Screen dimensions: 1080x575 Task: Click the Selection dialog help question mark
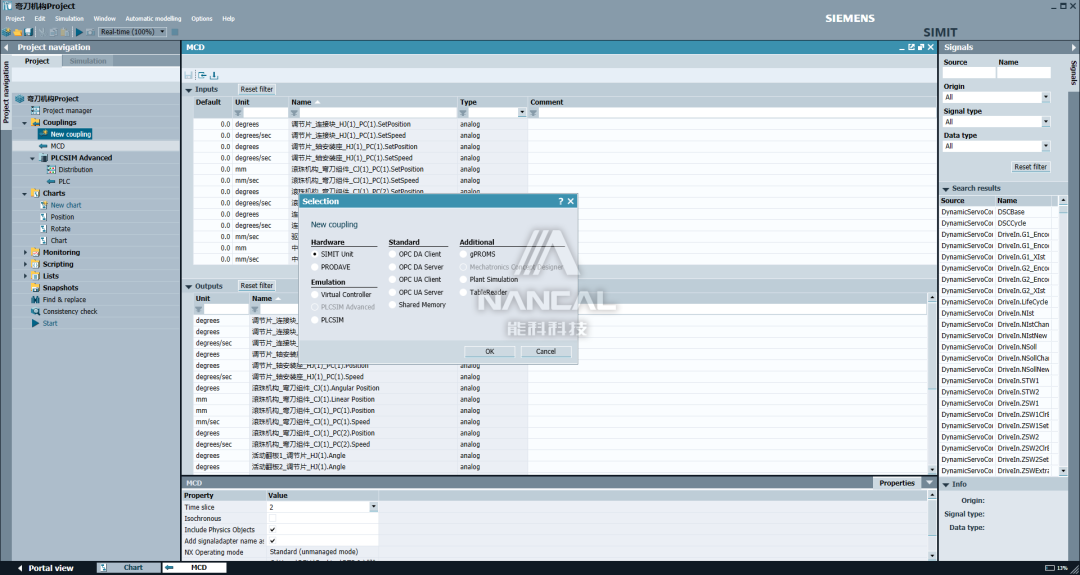561,201
